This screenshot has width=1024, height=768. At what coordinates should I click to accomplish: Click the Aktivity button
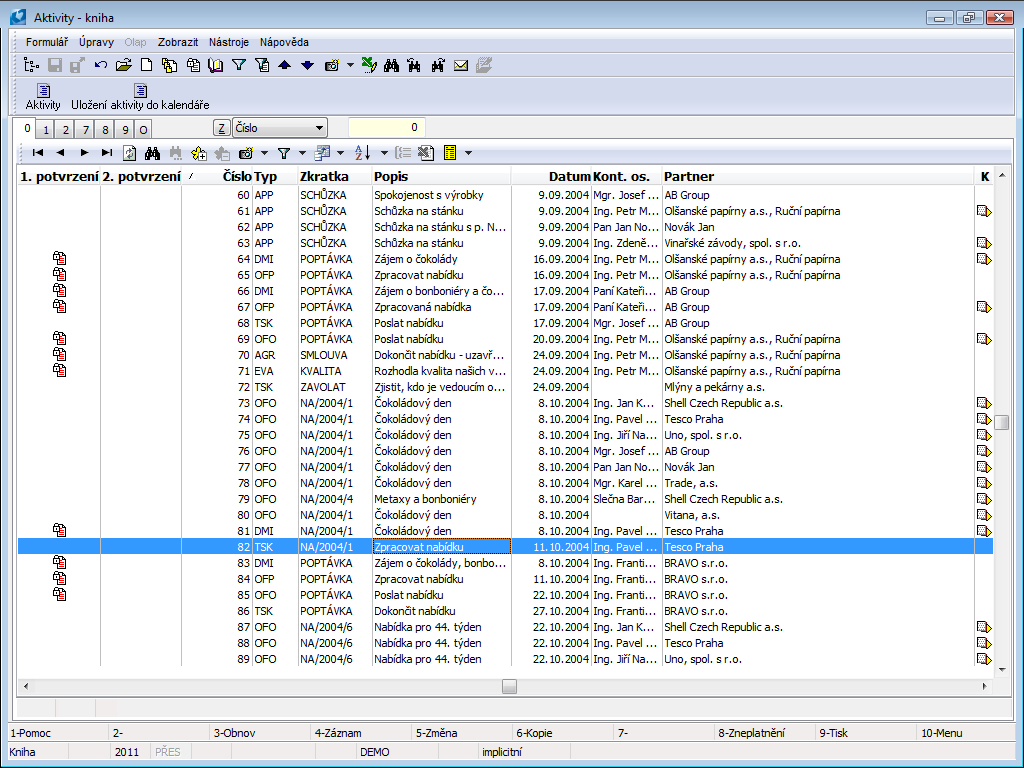[x=43, y=97]
